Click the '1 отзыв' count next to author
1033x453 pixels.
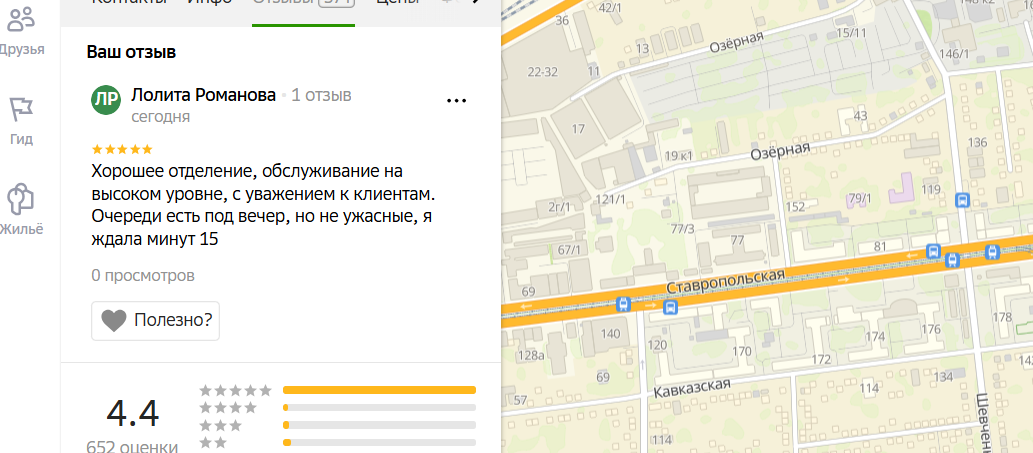coord(321,95)
